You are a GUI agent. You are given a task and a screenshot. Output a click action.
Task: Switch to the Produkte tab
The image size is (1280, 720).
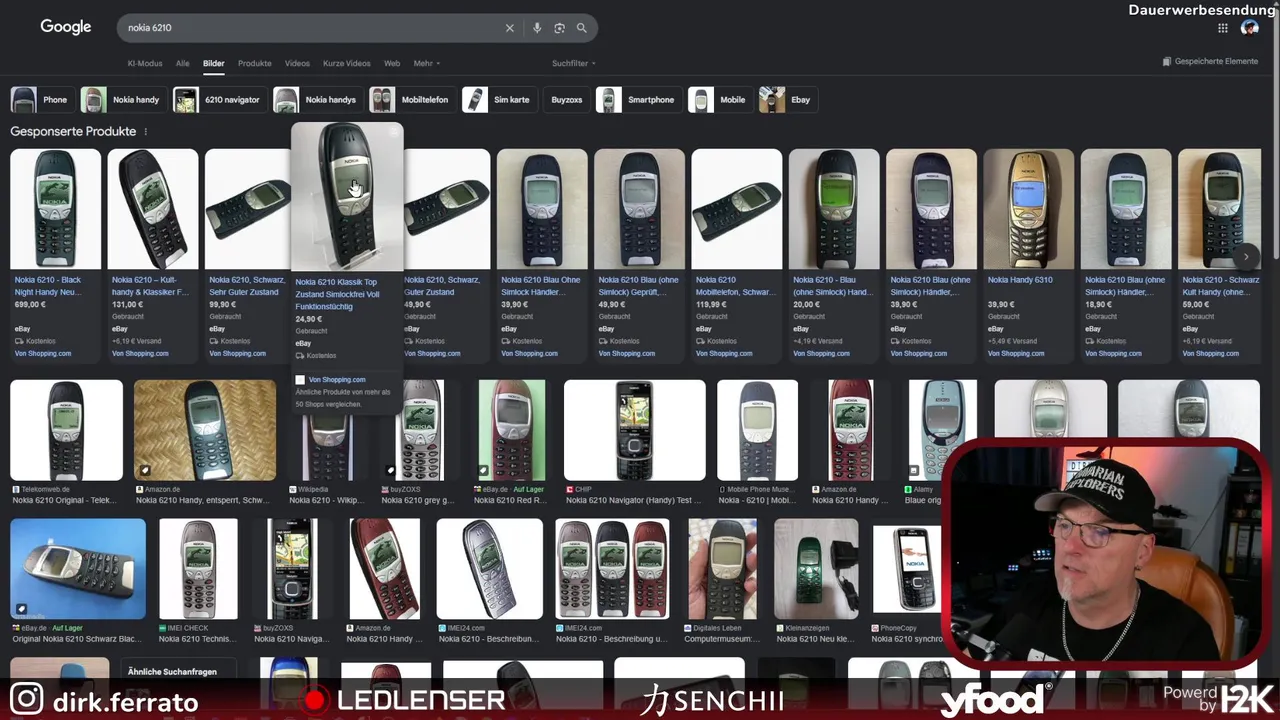tap(255, 63)
